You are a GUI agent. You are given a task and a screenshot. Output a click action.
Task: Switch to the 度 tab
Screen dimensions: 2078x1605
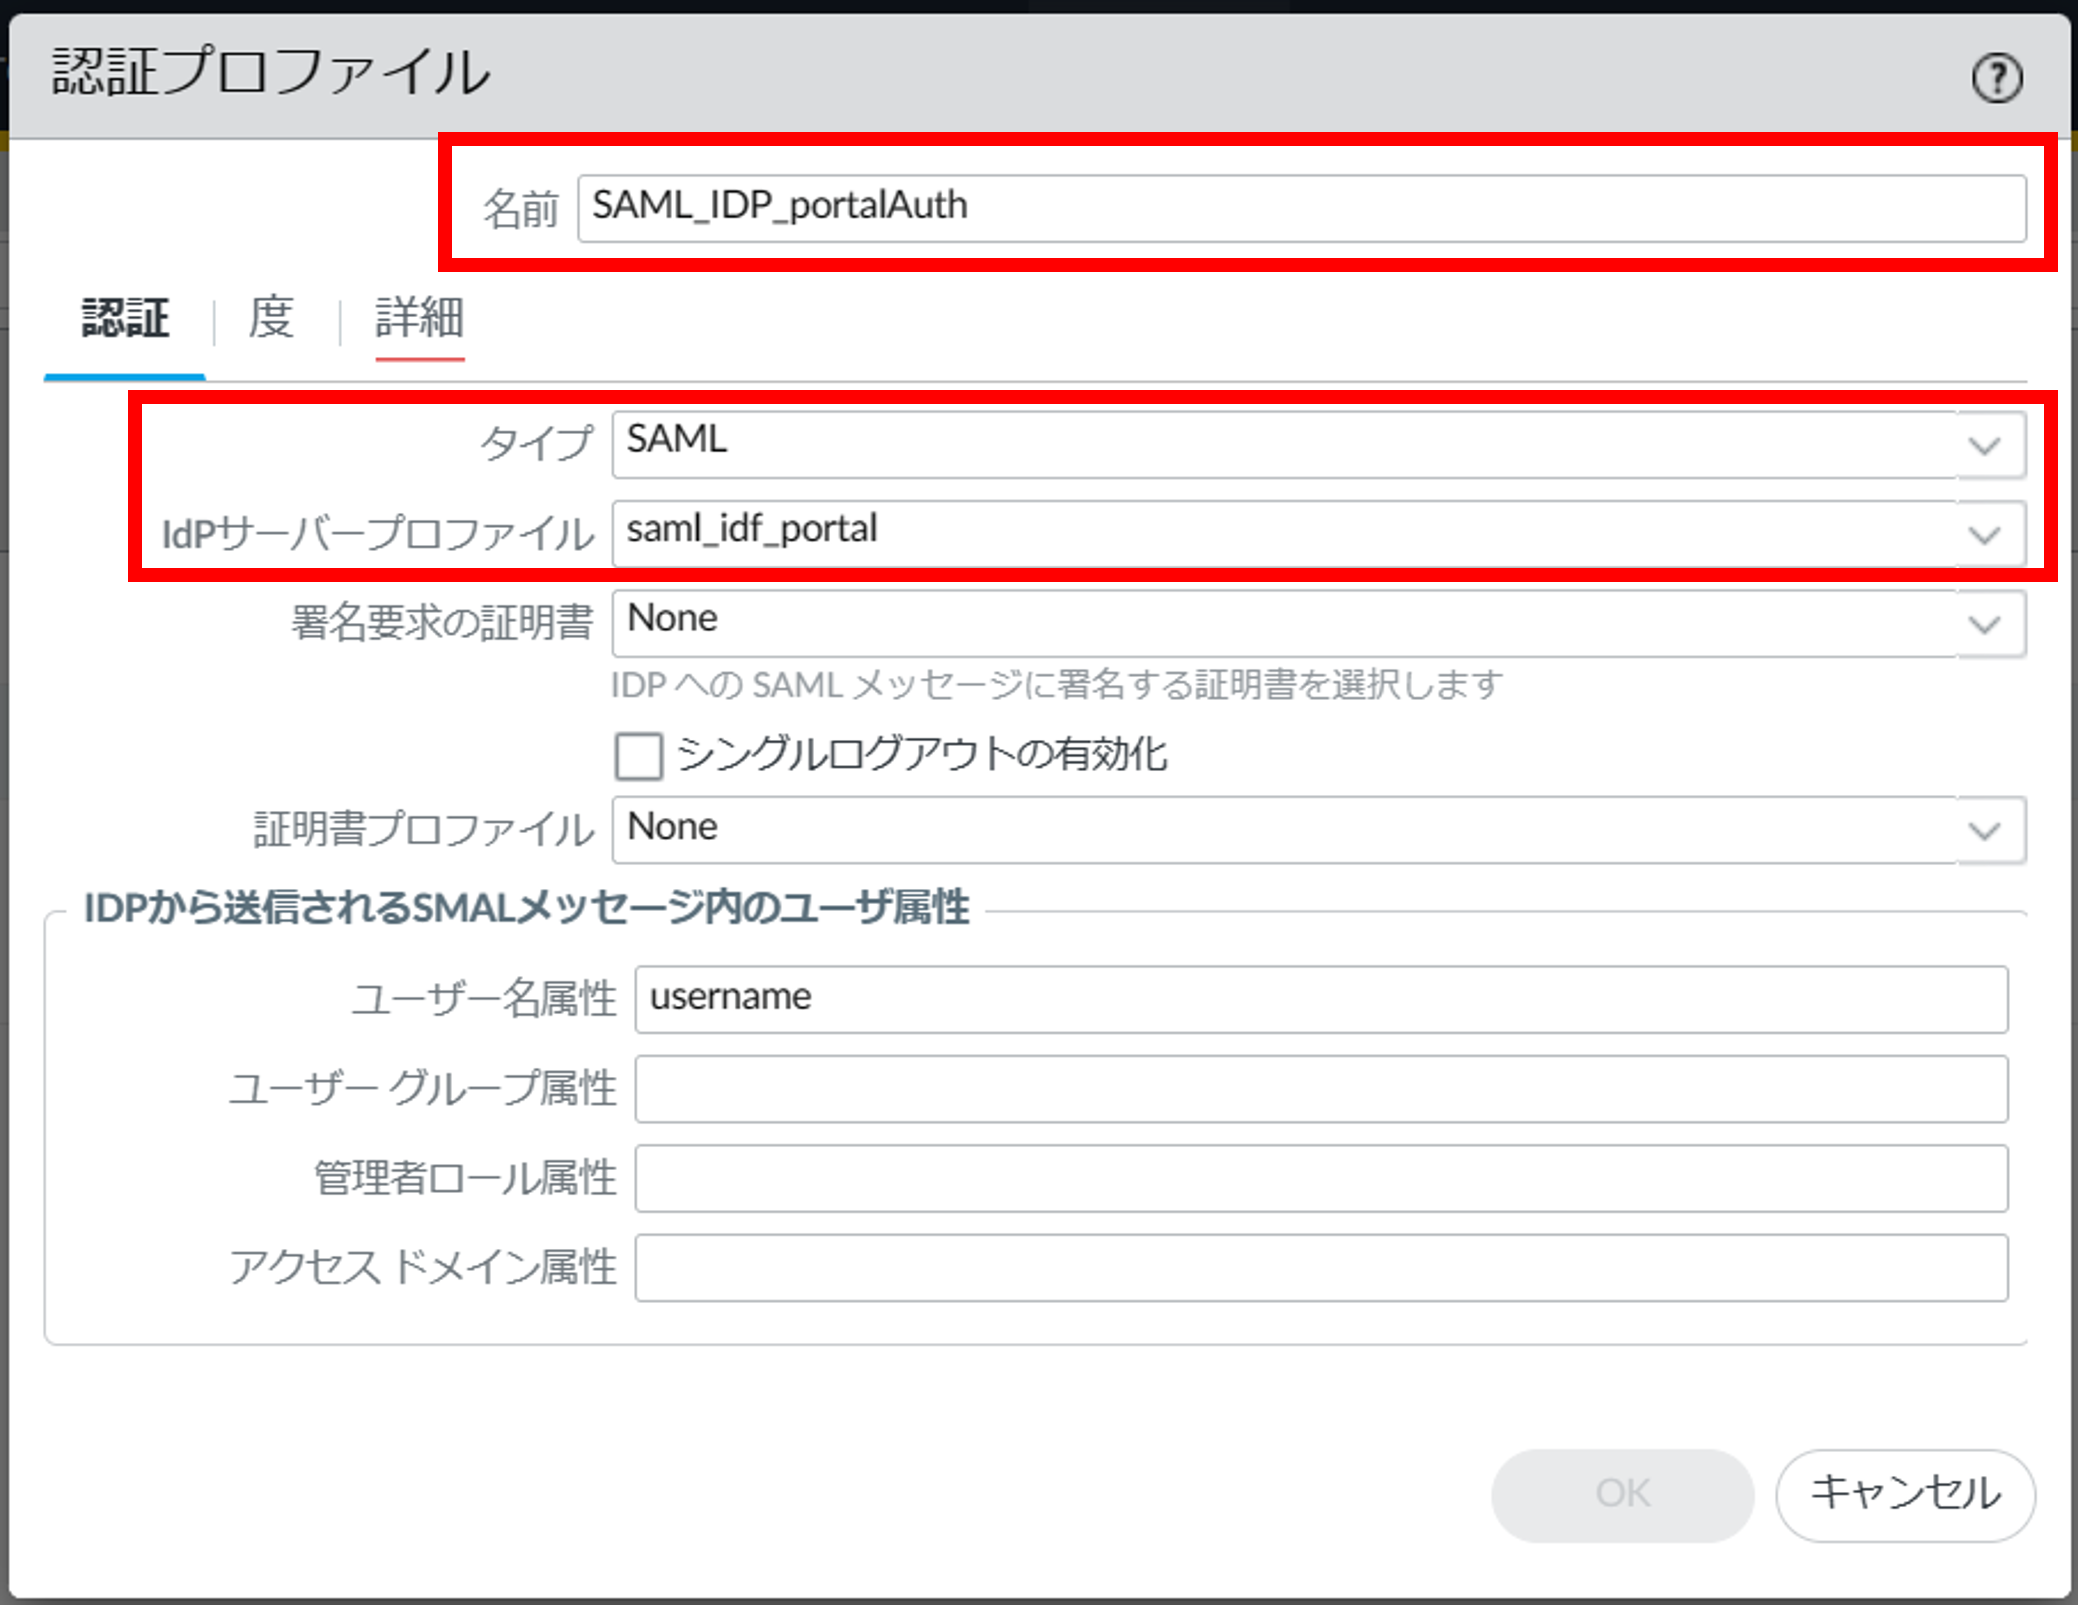[x=271, y=319]
